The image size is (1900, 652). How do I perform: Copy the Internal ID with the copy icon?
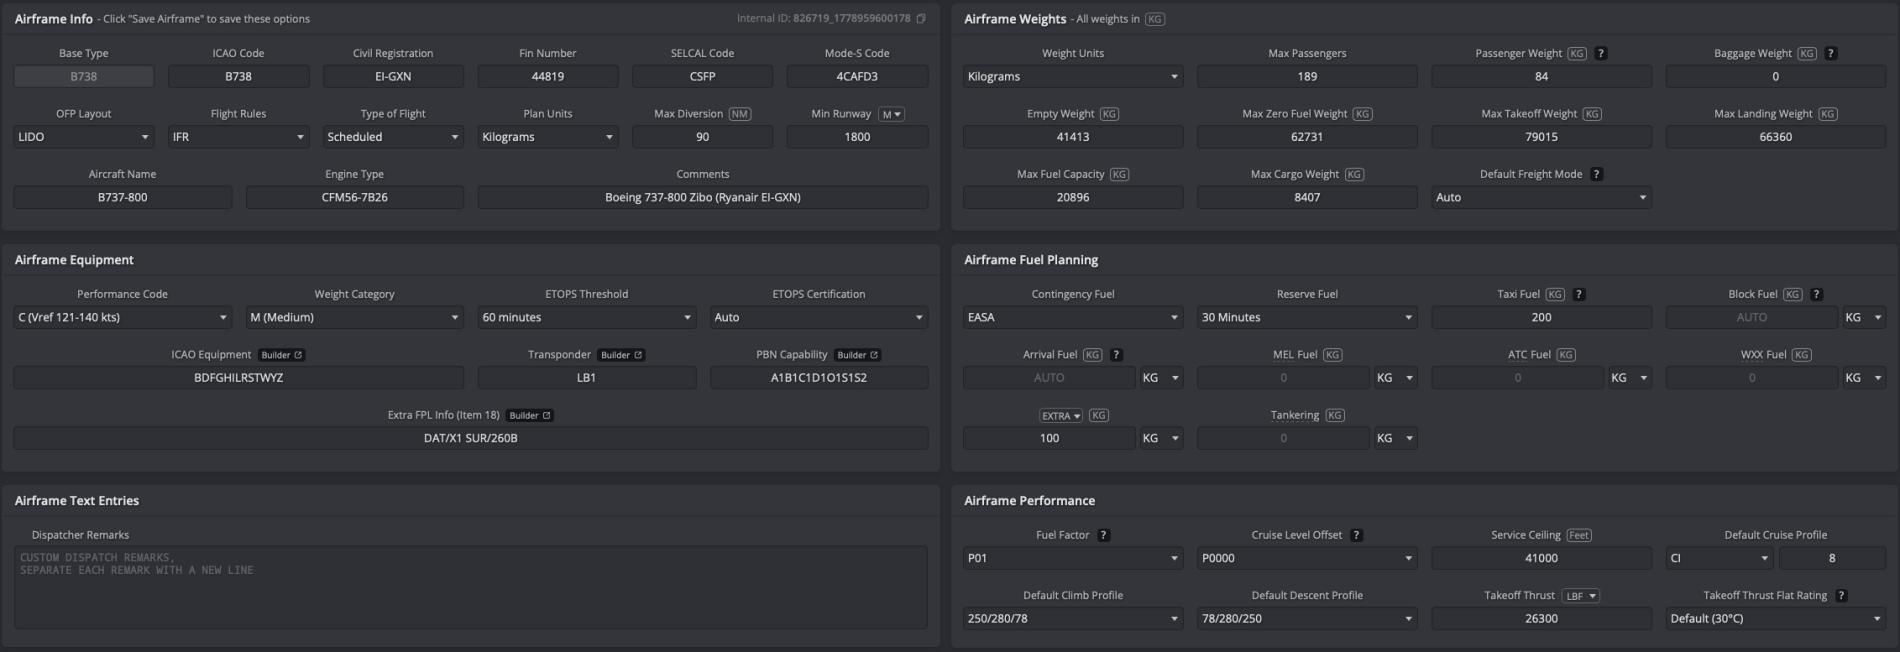point(921,18)
